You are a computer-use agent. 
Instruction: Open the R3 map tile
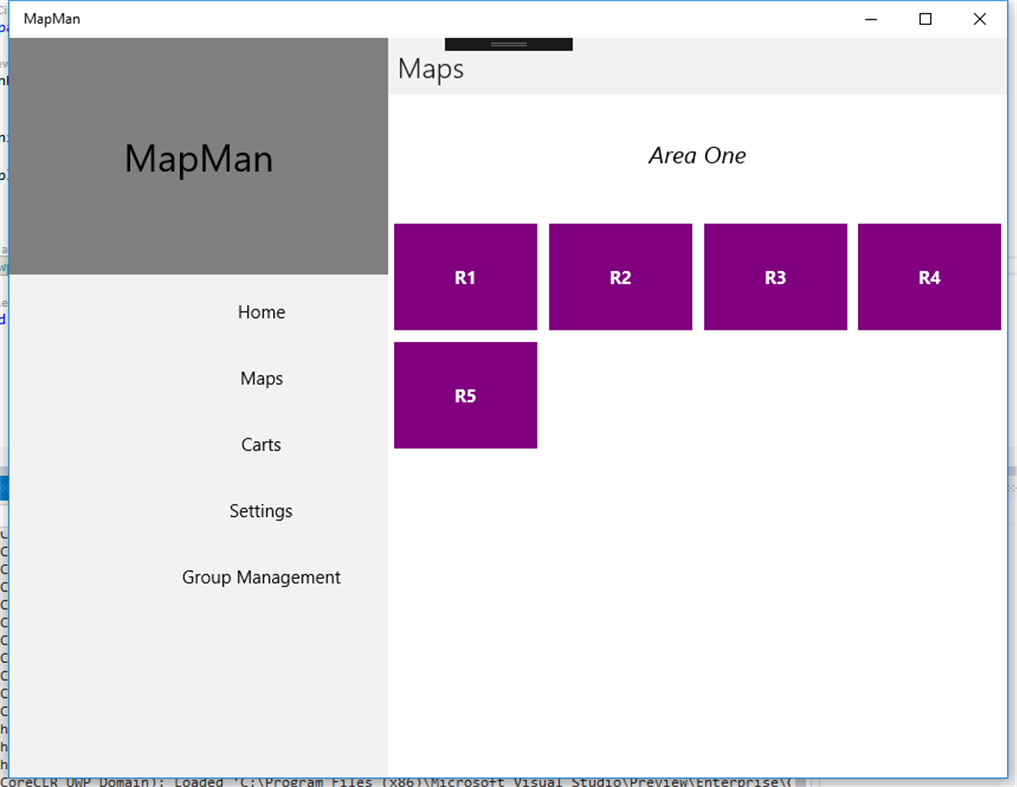point(775,277)
